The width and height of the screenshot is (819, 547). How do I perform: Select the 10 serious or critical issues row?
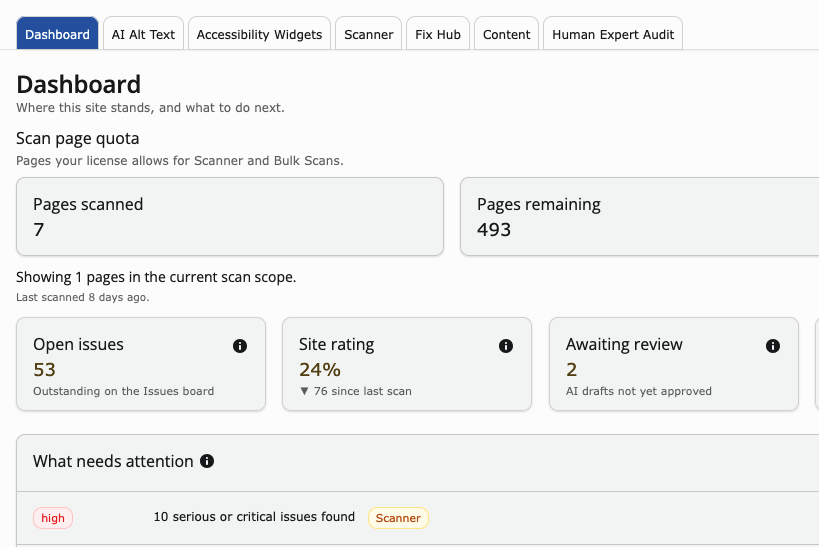[x=418, y=518]
